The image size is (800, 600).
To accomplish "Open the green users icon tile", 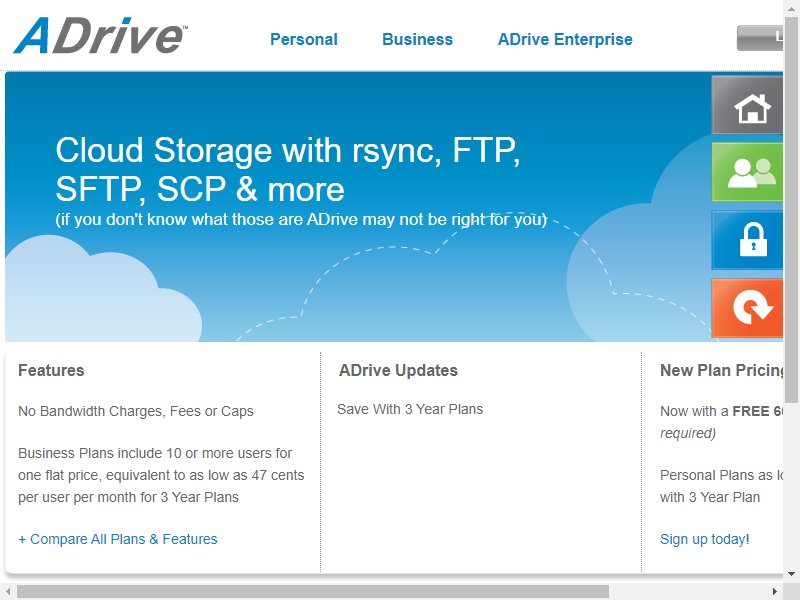I will (747, 172).
